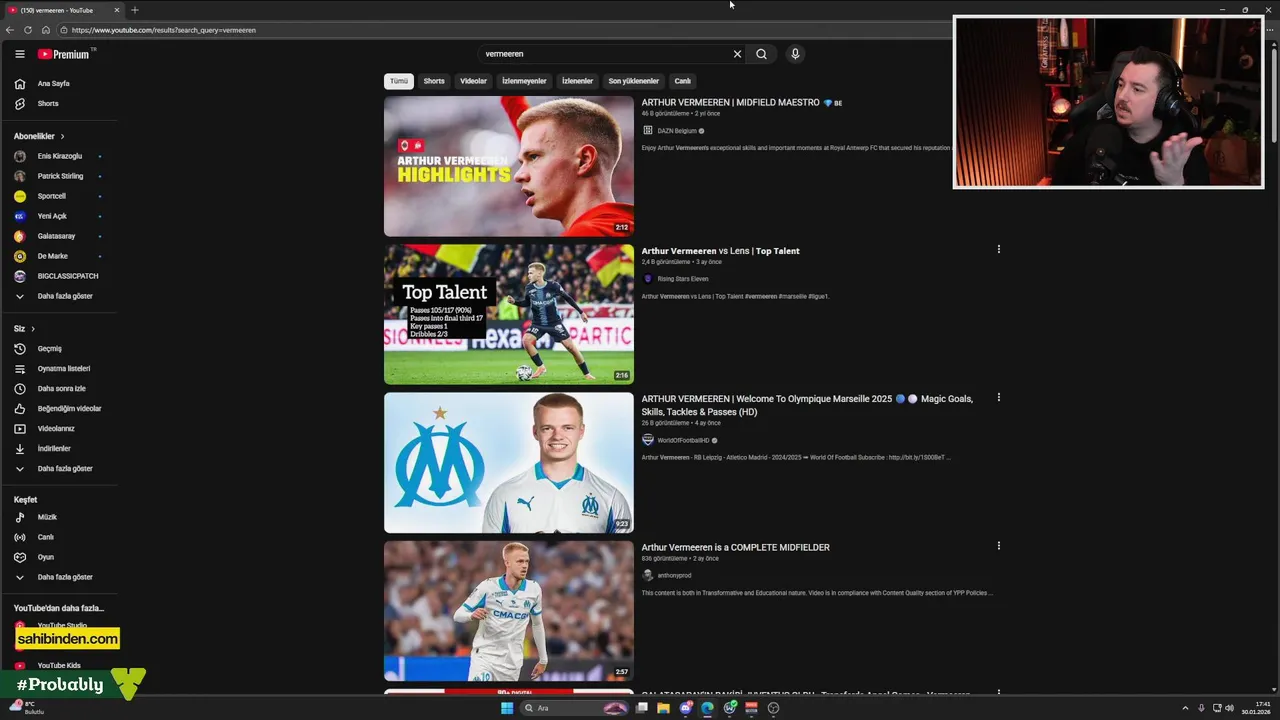Play Arthur Vermeeren Highlights thumbnail
The image size is (1280, 720).
(509, 166)
